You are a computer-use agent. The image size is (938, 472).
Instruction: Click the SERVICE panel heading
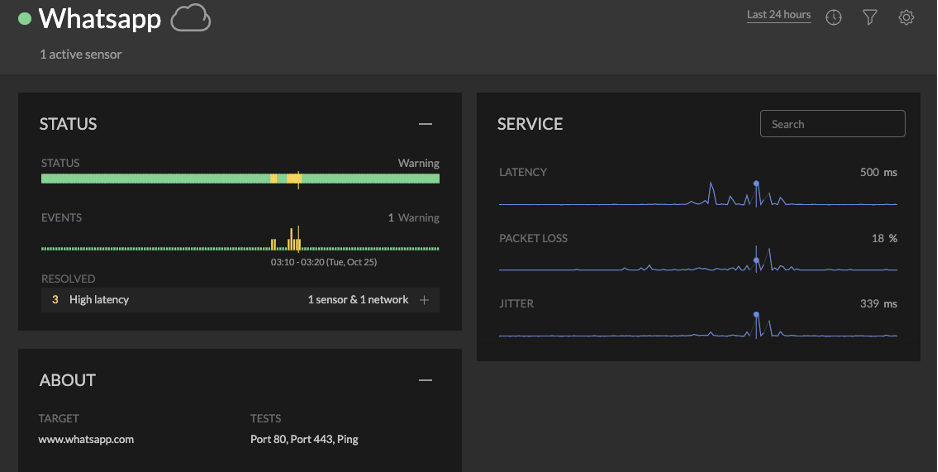pyautogui.click(x=530, y=124)
